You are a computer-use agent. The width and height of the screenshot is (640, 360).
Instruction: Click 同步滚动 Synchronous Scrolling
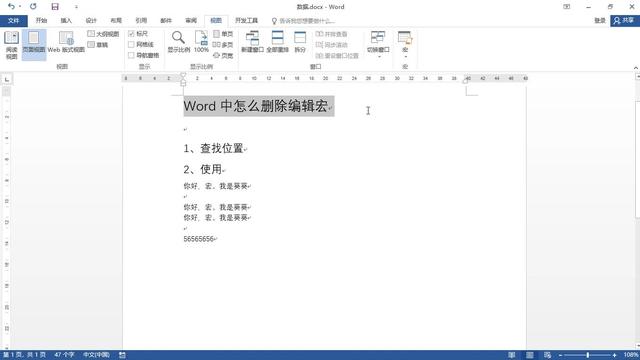click(331, 44)
